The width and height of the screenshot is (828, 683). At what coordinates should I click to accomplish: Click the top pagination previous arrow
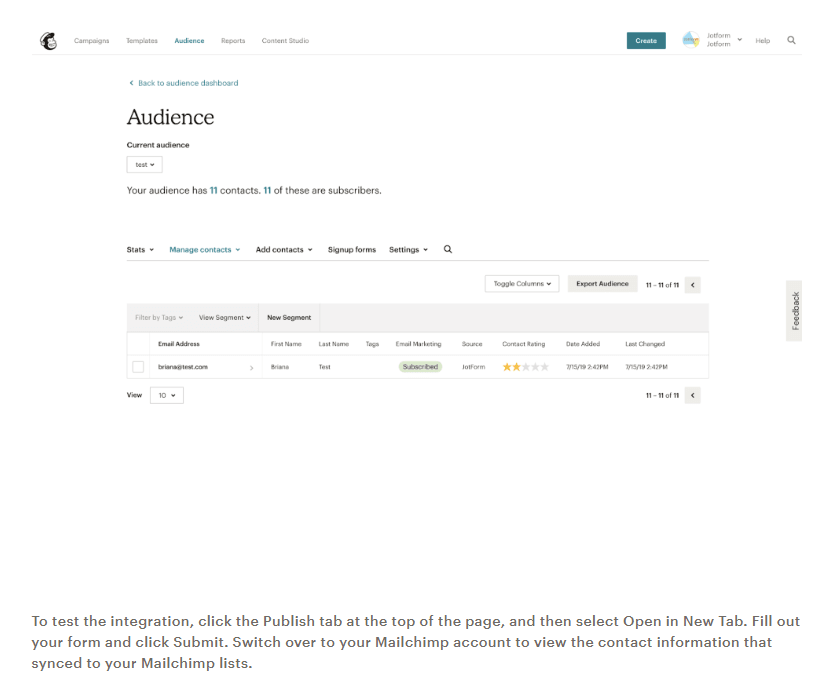(694, 285)
